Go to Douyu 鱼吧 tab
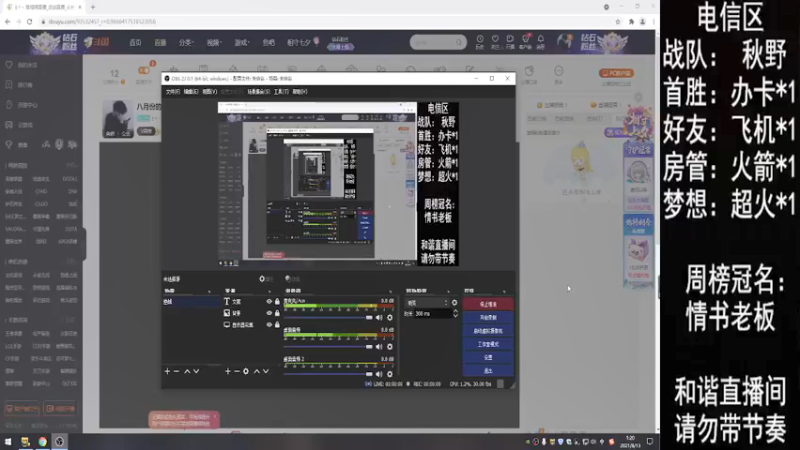This screenshot has width=800, height=450. [268, 42]
